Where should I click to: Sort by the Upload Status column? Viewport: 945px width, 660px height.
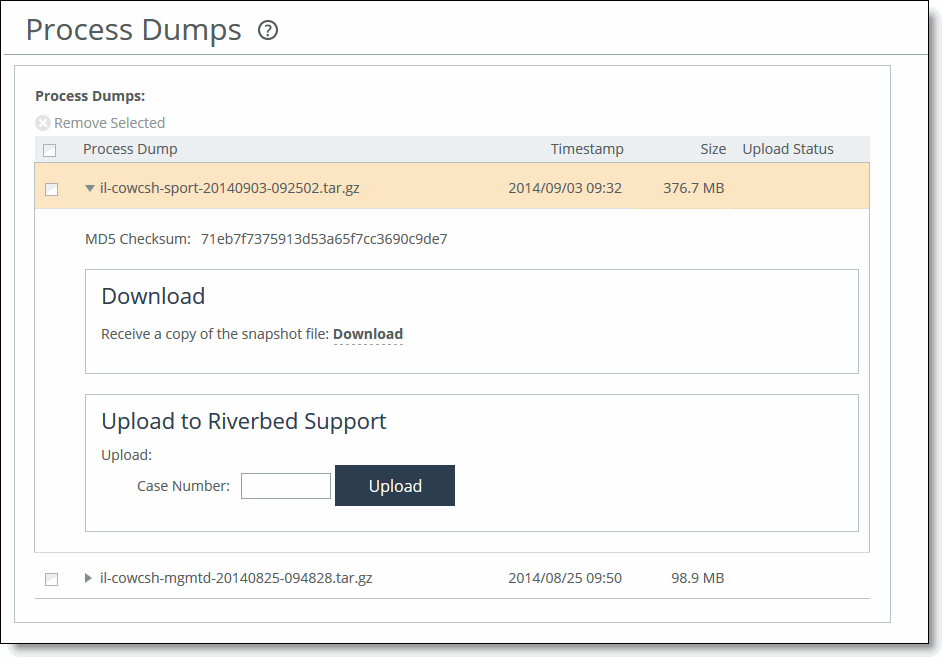tap(787, 148)
